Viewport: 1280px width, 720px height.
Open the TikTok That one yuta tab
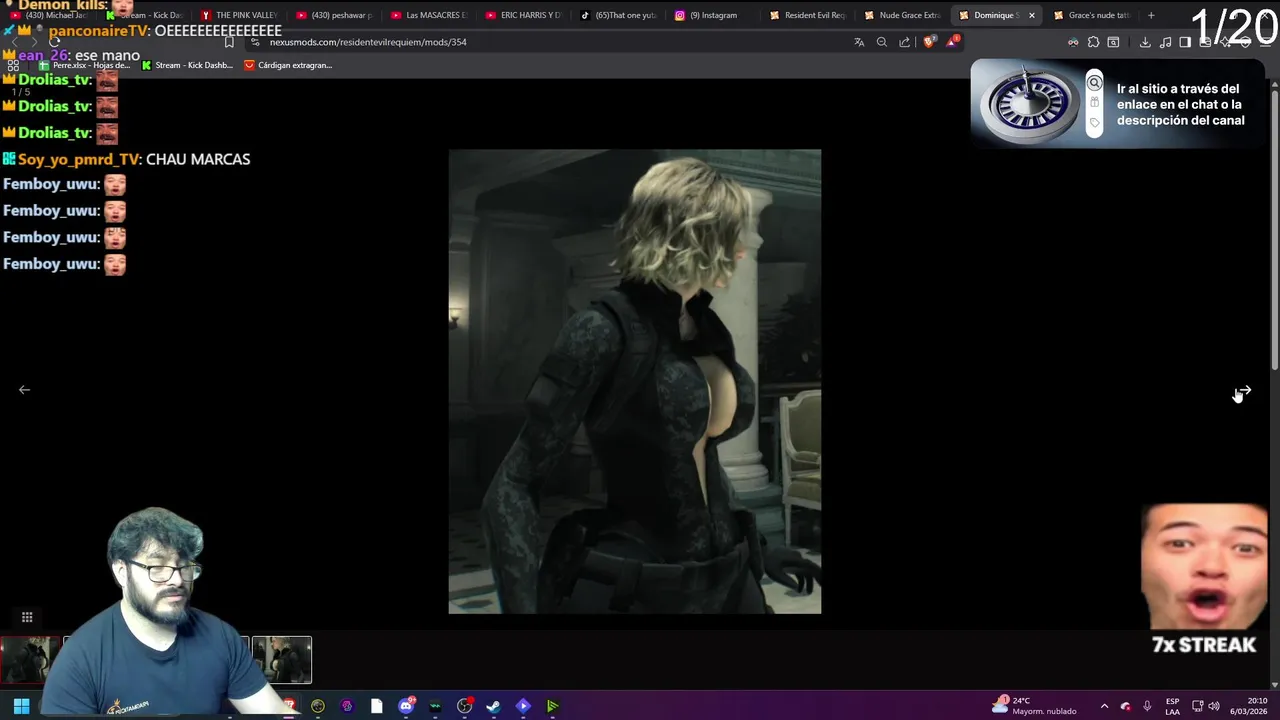click(x=619, y=15)
